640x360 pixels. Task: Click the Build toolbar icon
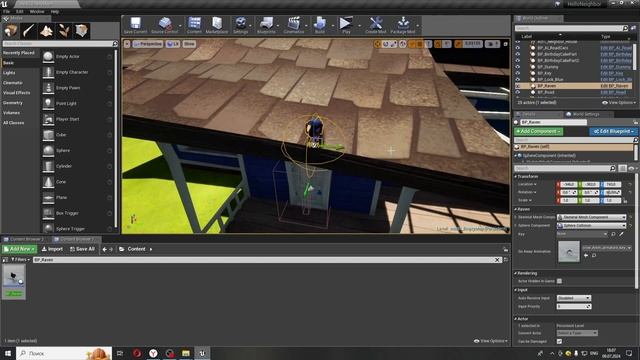(320, 24)
